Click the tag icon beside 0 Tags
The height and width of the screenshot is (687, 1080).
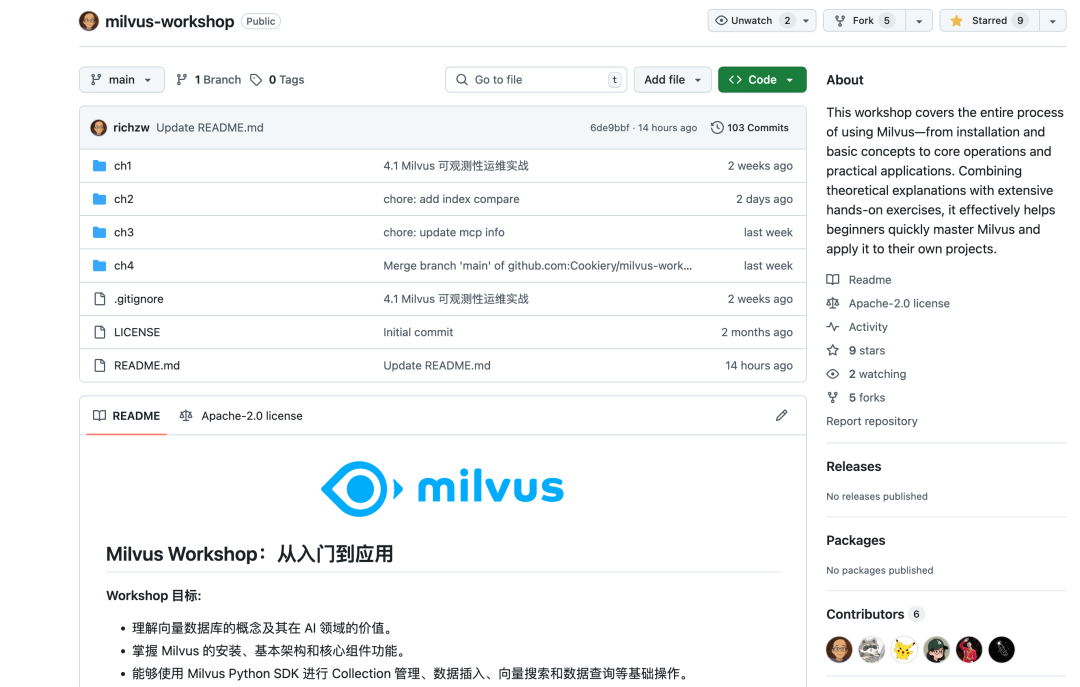pyautogui.click(x=256, y=80)
